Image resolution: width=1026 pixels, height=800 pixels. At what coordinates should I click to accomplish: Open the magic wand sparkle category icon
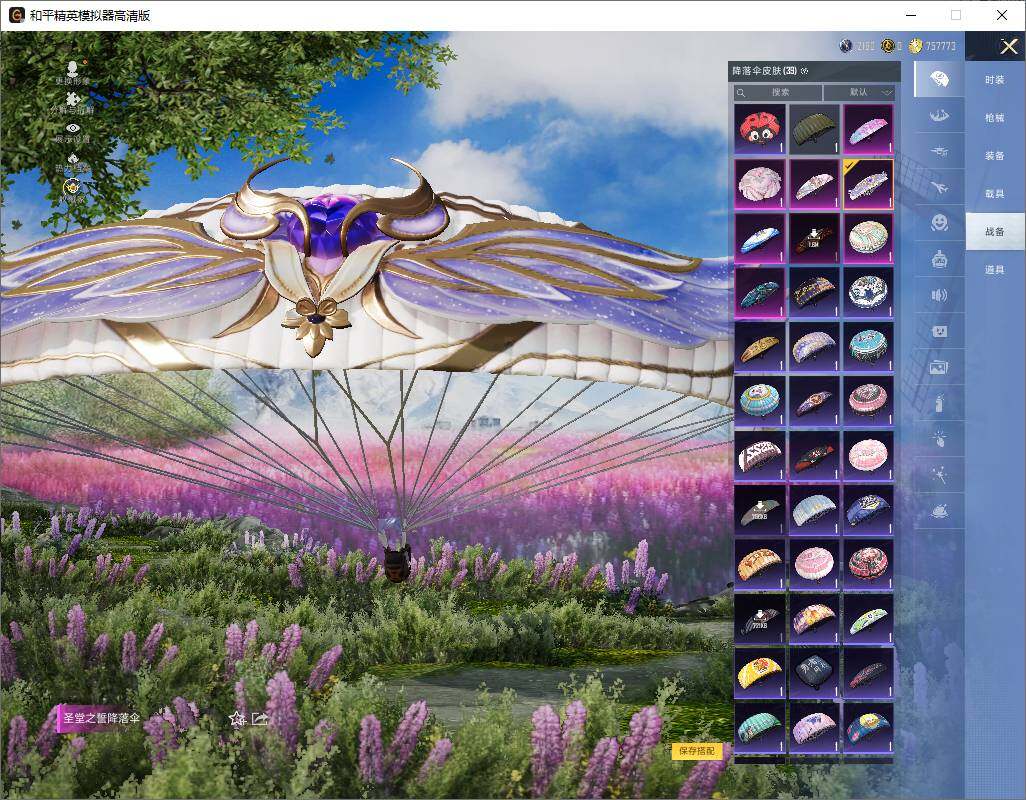939,475
